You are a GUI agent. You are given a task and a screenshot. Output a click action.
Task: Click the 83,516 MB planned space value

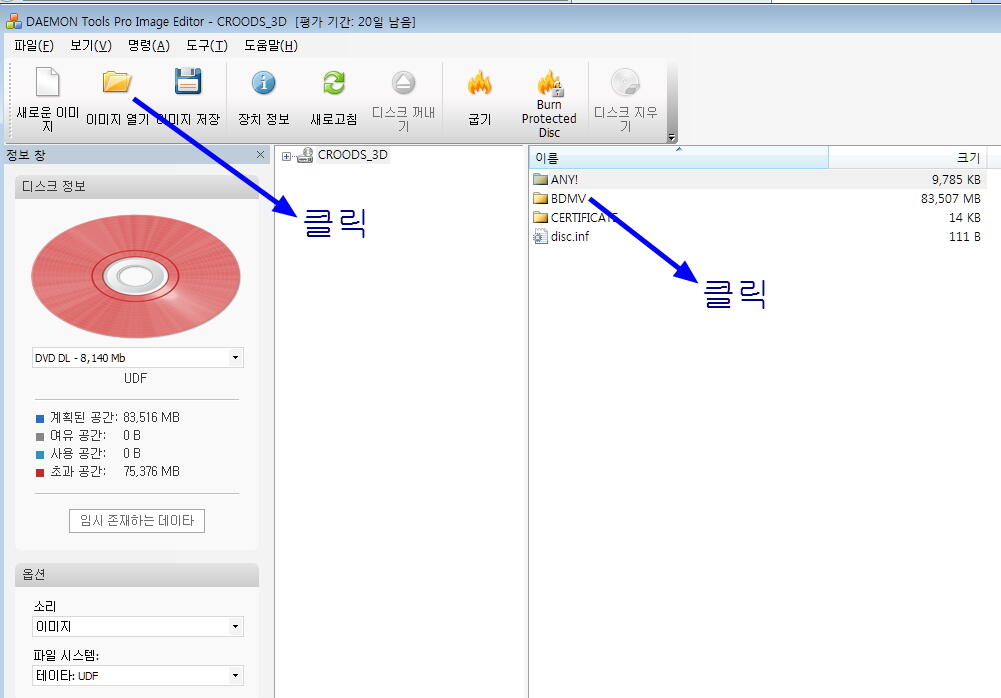click(151, 418)
